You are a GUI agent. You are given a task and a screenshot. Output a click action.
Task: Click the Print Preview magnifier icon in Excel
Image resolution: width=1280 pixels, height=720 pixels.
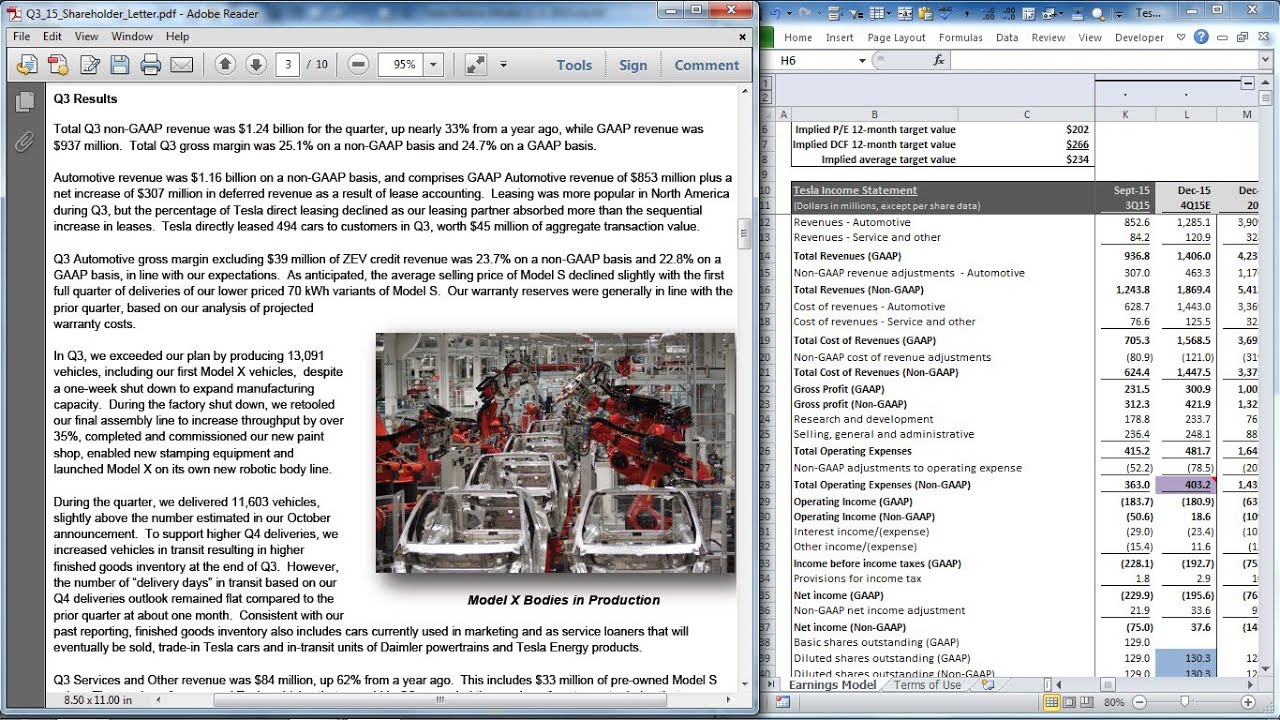tap(1098, 13)
